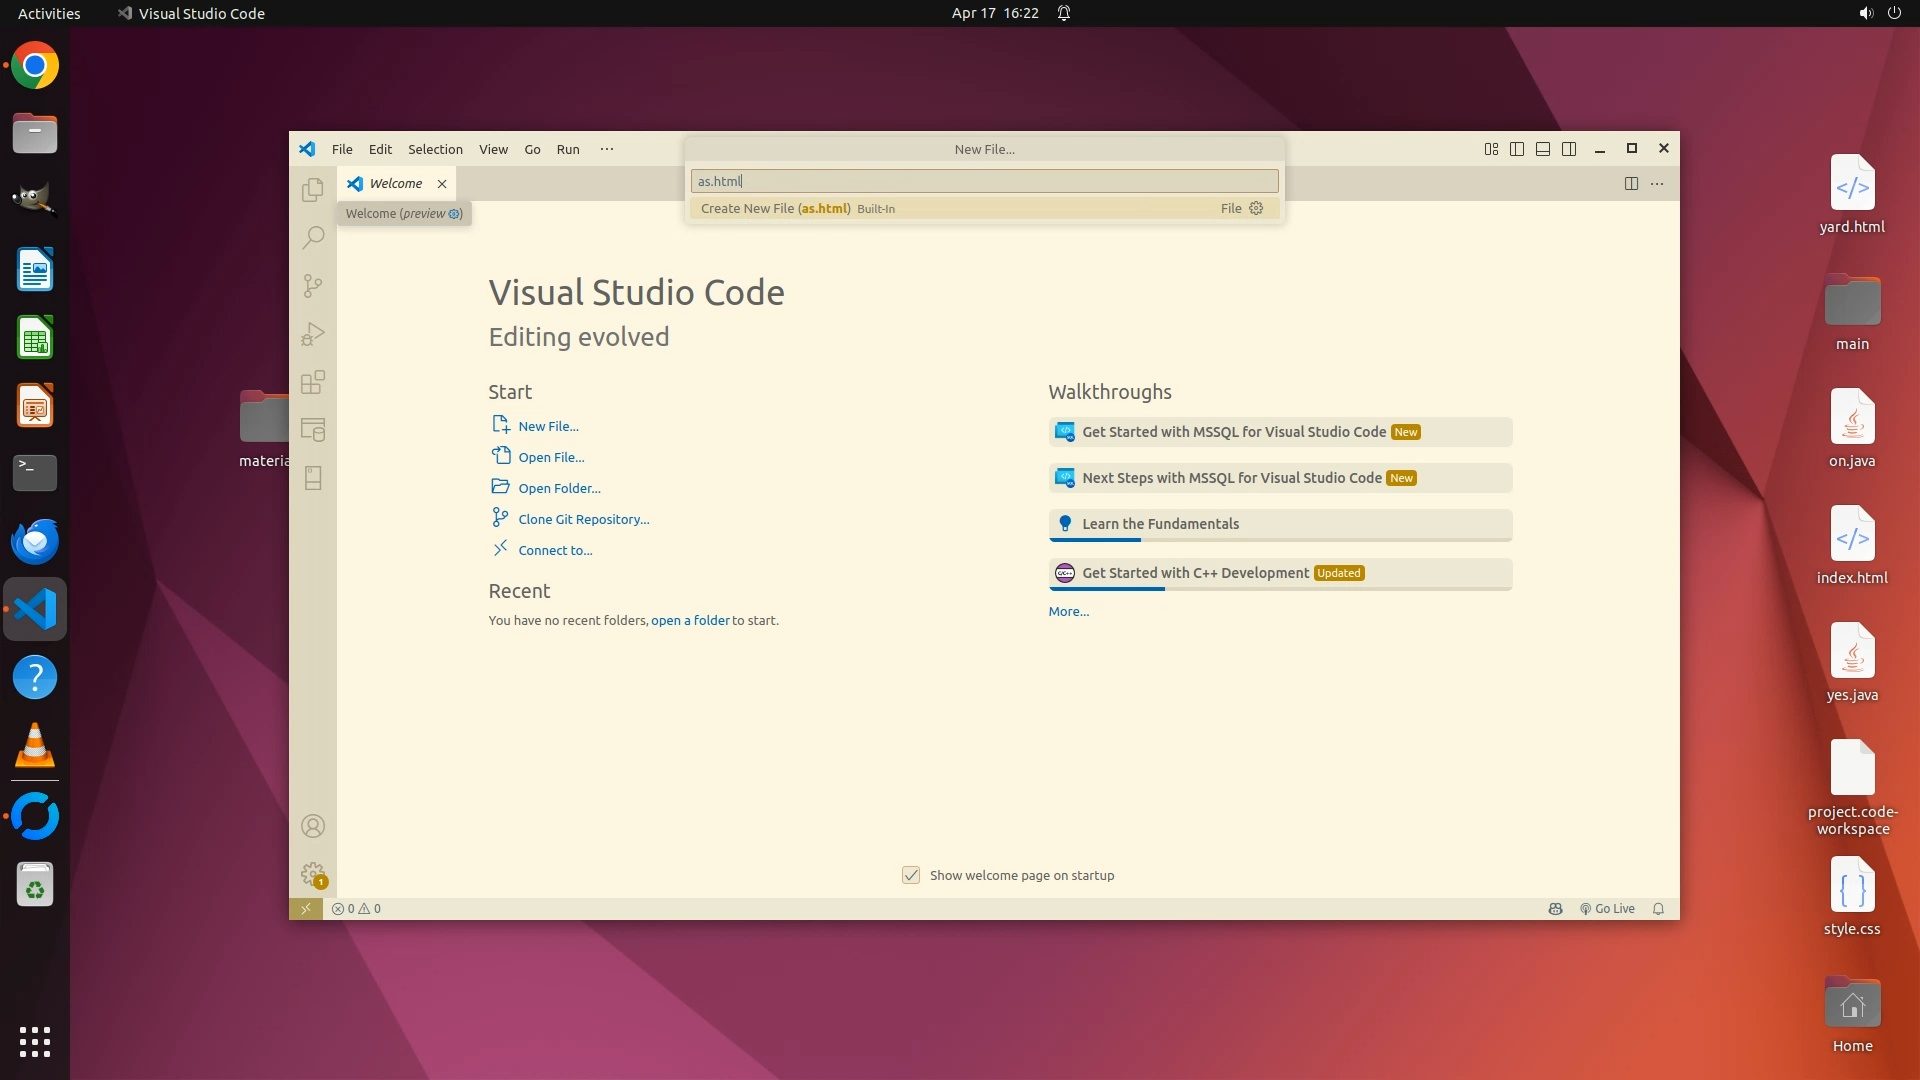Open the Explorer view in activity bar
Viewport: 1920px width, 1080px height.
313,190
